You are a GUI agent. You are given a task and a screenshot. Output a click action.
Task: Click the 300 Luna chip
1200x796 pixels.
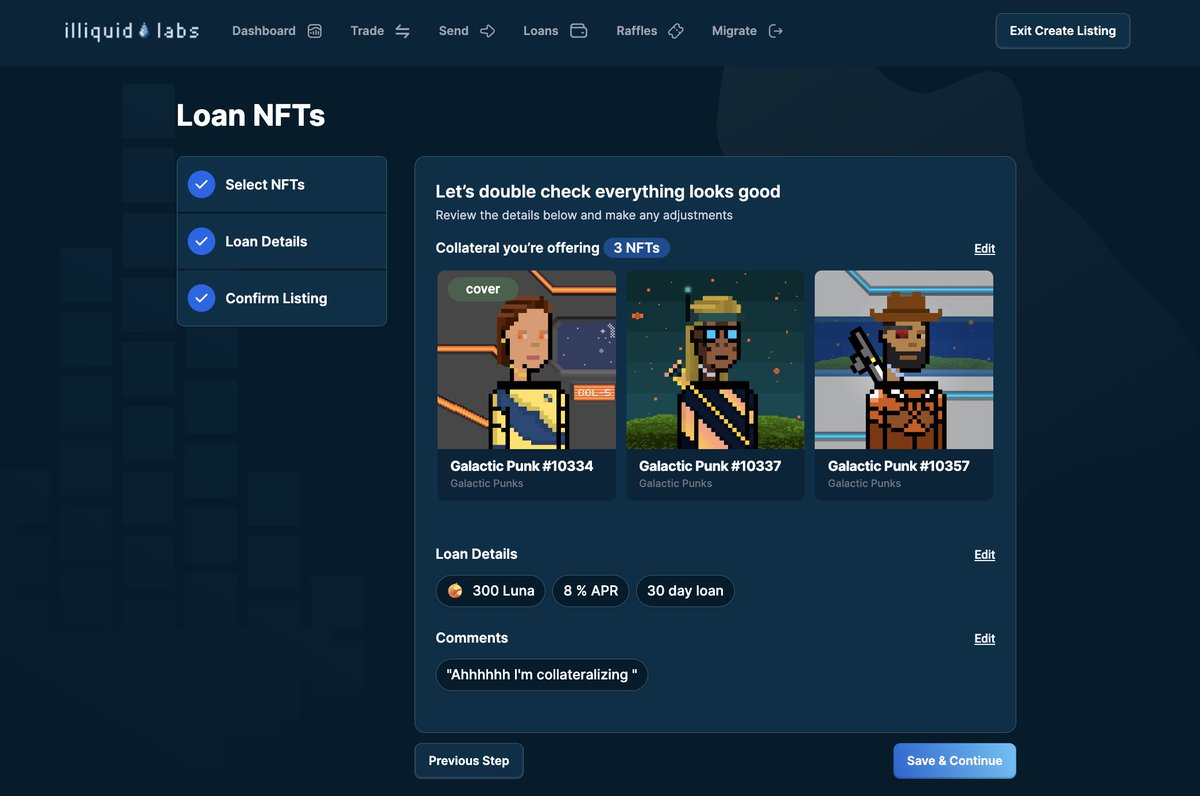click(491, 591)
